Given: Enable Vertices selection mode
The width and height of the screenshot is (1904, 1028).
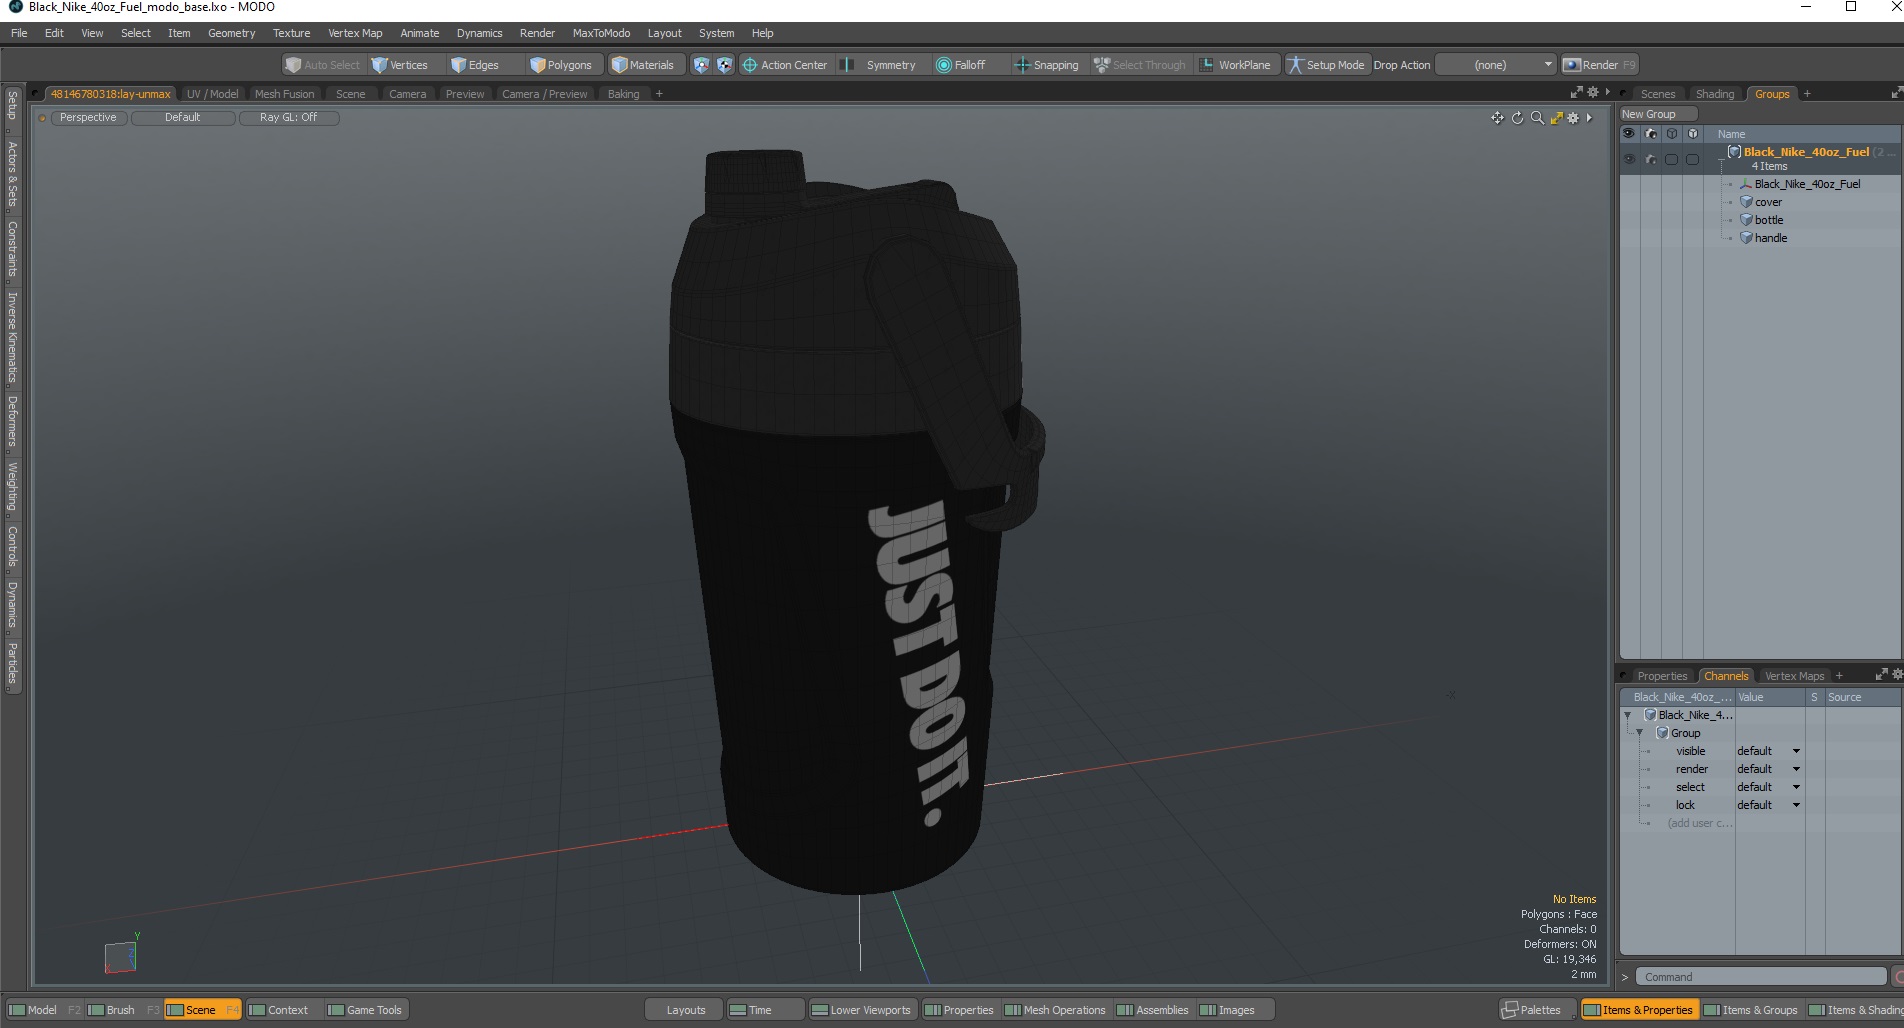Looking at the screenshot, I should (400, 65).
